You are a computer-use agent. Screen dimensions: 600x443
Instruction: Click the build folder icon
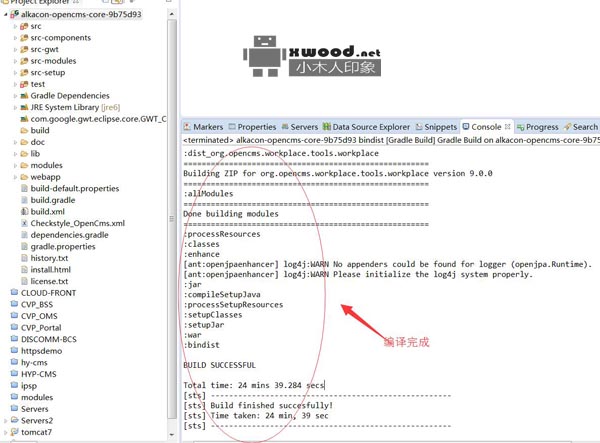[x=24, y=130]
